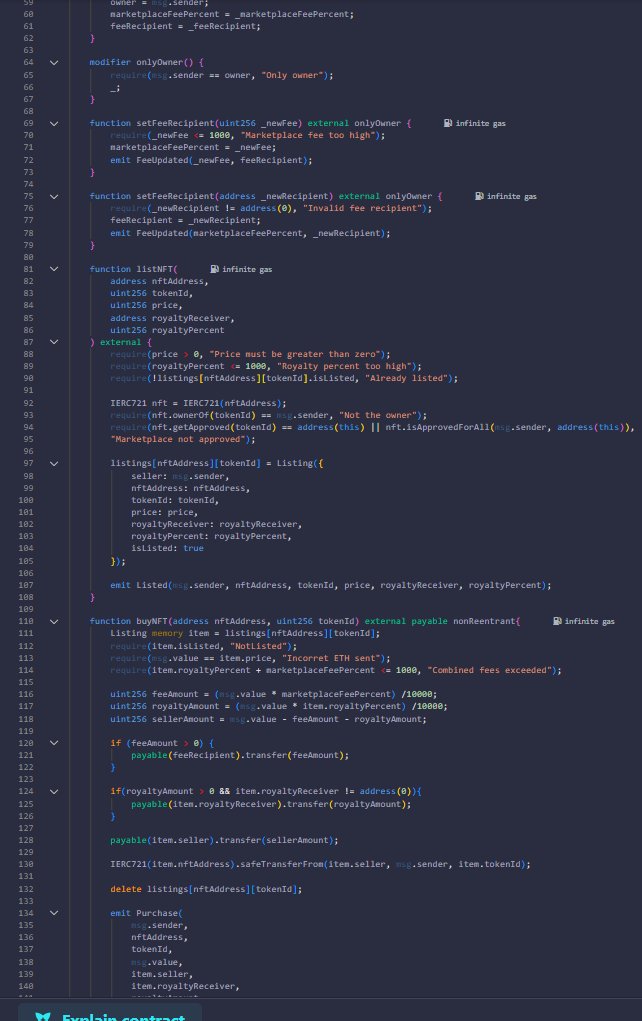Click the "Combined fees exceeded" string

click(490, 670)
